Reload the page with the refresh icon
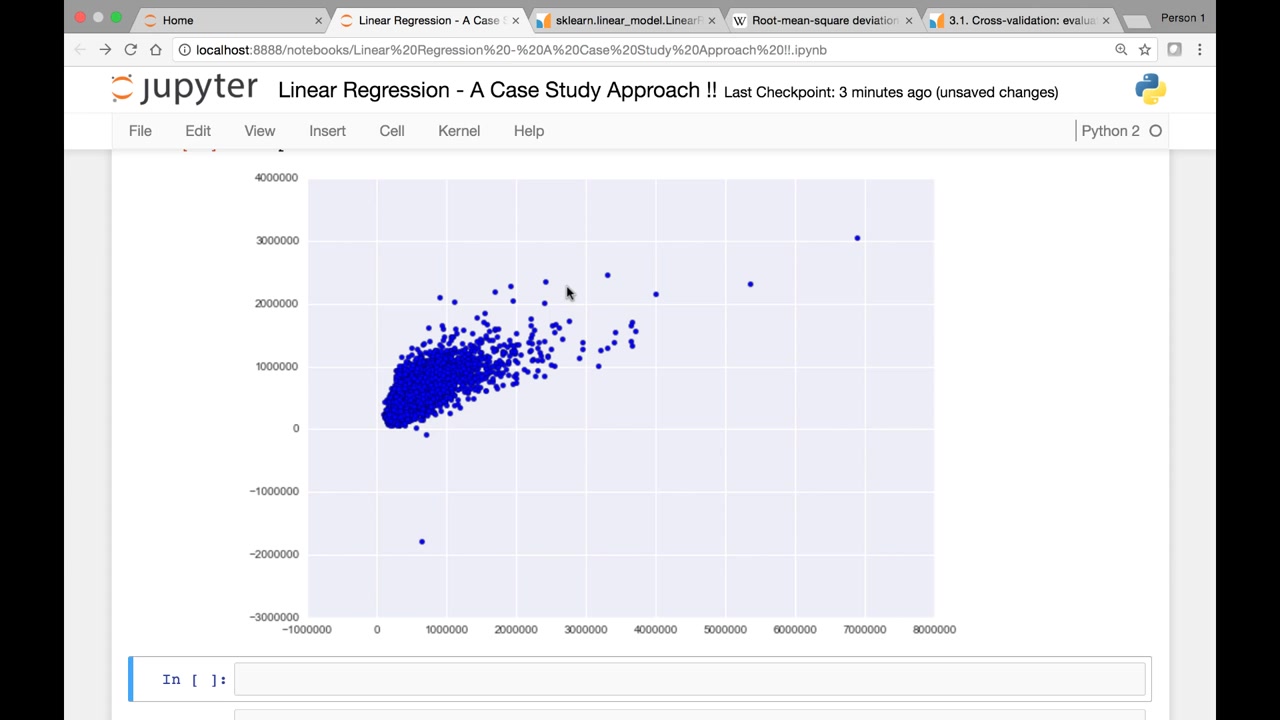Image resolution: width=1280 pixels, height=720 pixels. [130, 49]
